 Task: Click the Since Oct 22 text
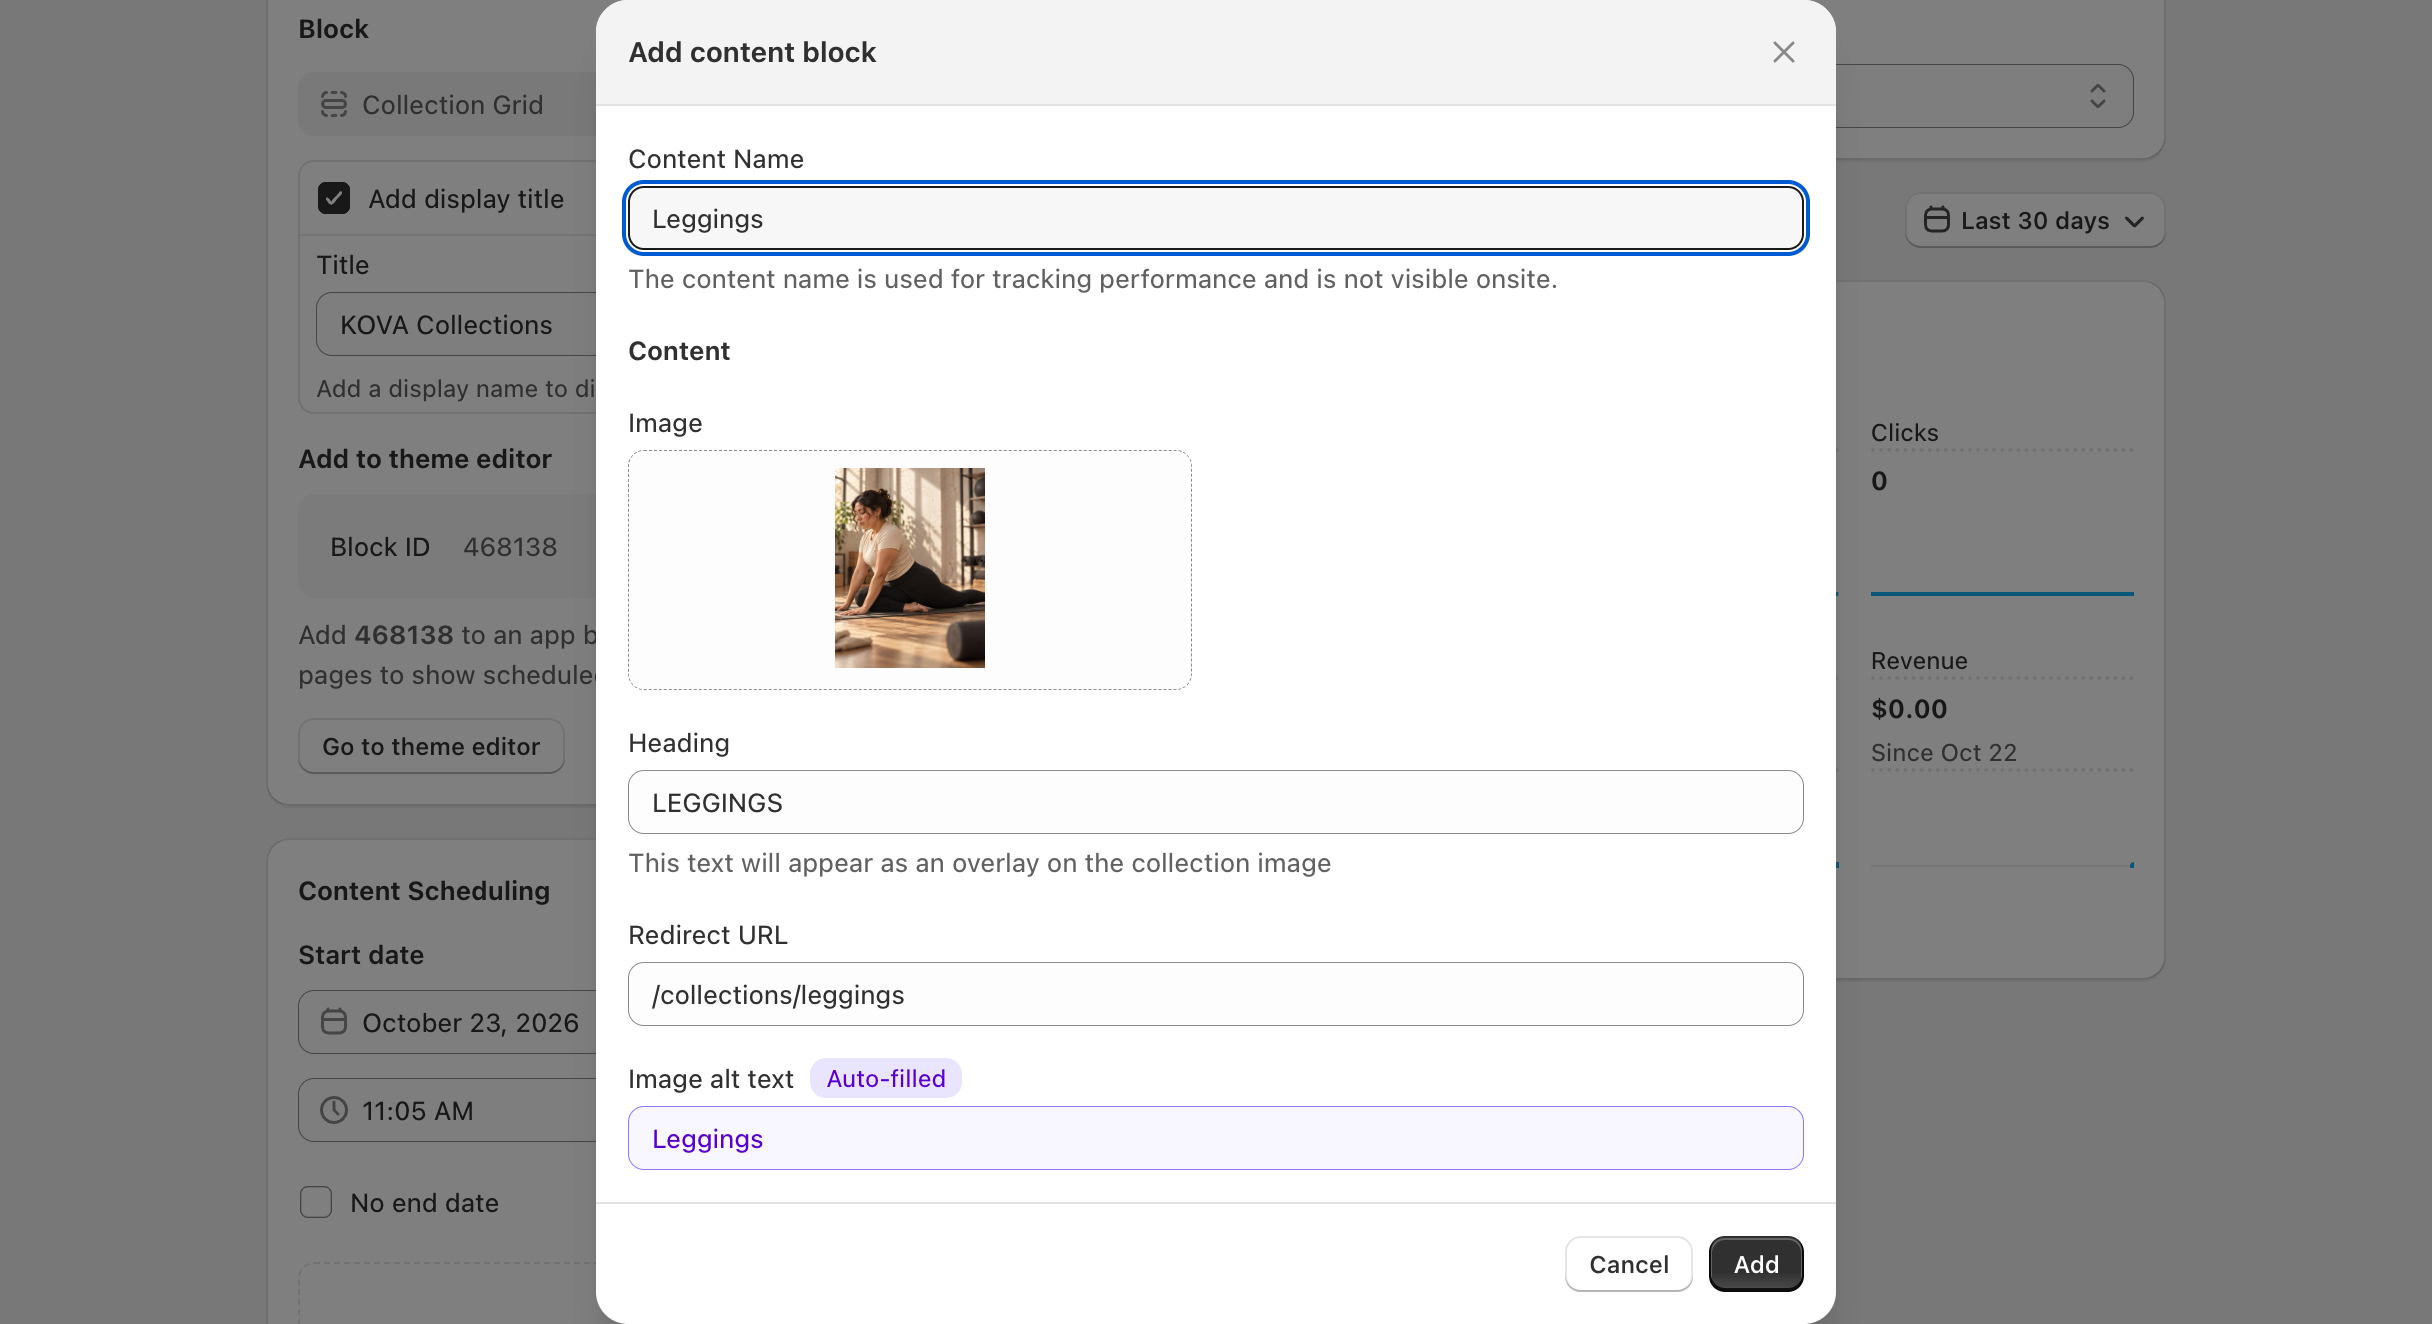coord(1943,753)
